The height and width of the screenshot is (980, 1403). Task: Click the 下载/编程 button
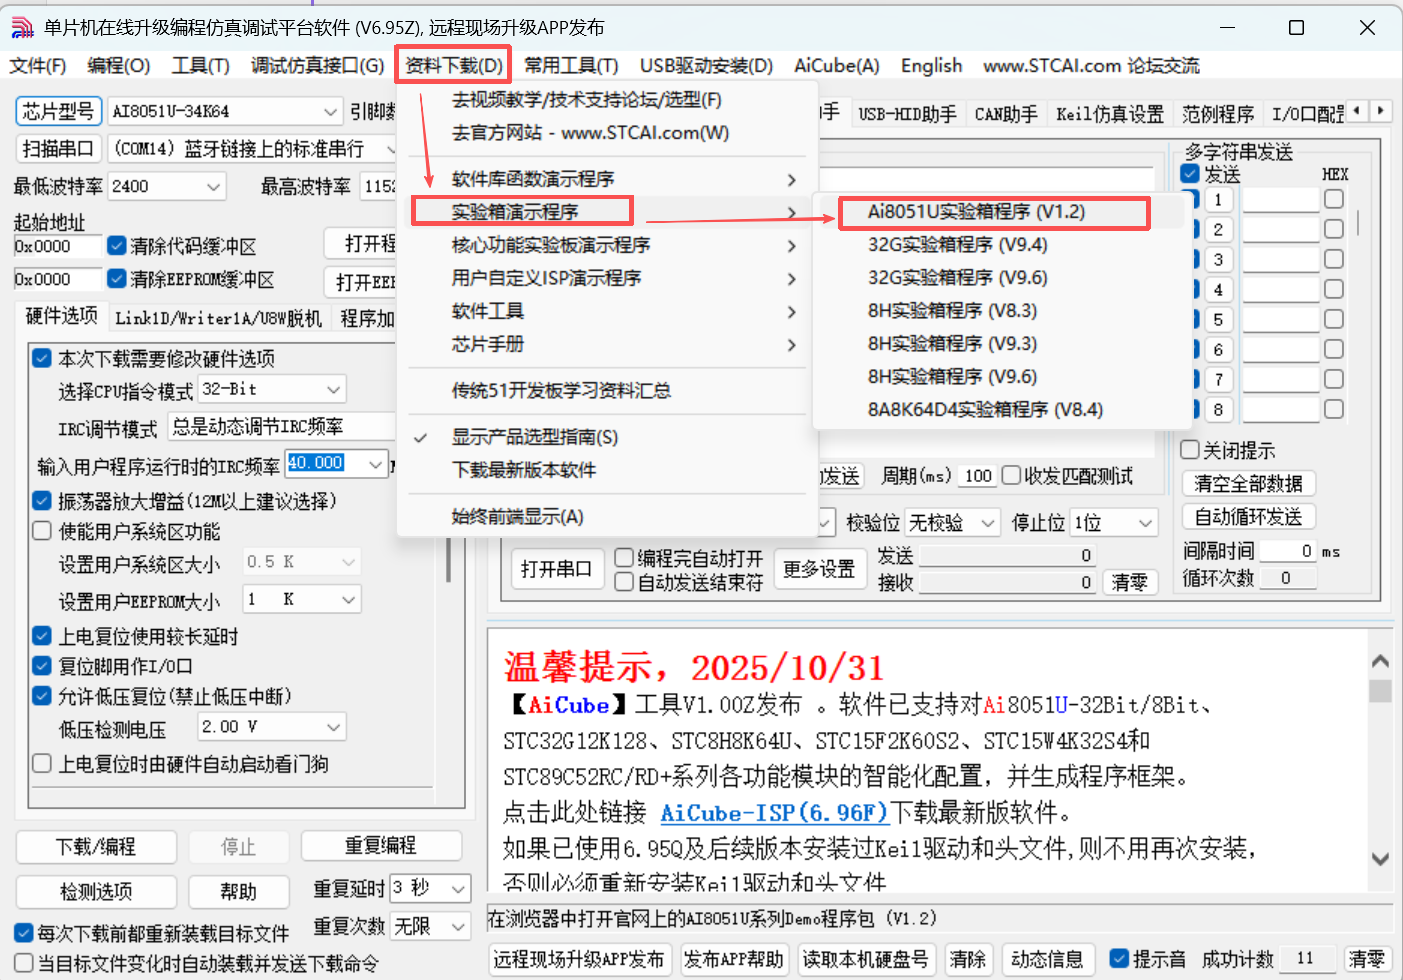coord(96,846)
